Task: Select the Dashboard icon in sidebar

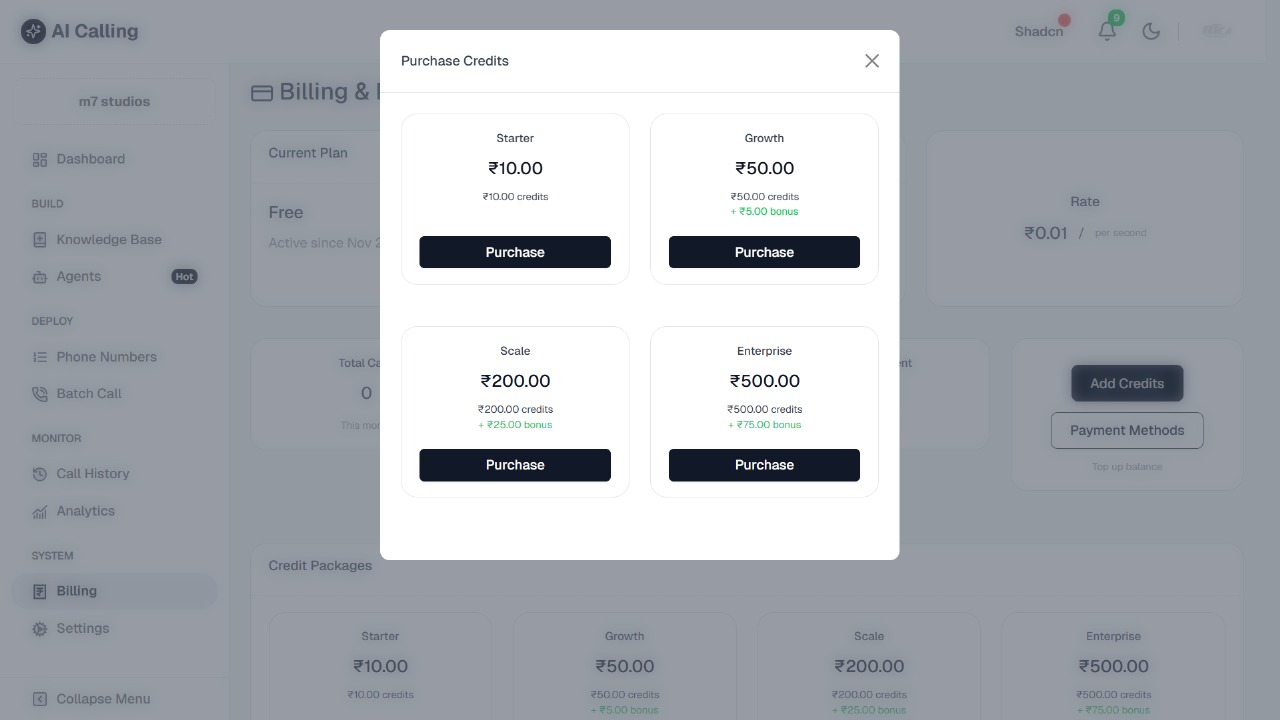Action: click(x=40, y=159)
